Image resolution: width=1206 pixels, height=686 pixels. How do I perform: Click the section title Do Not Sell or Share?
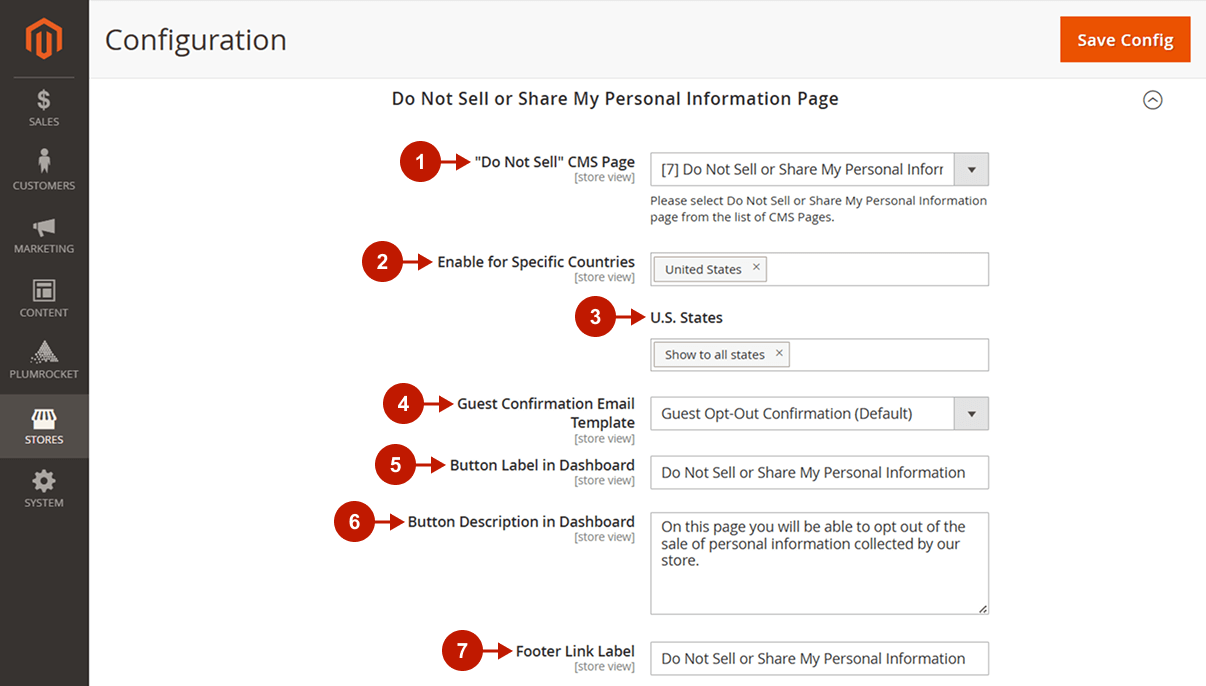(x=615, y=99)
